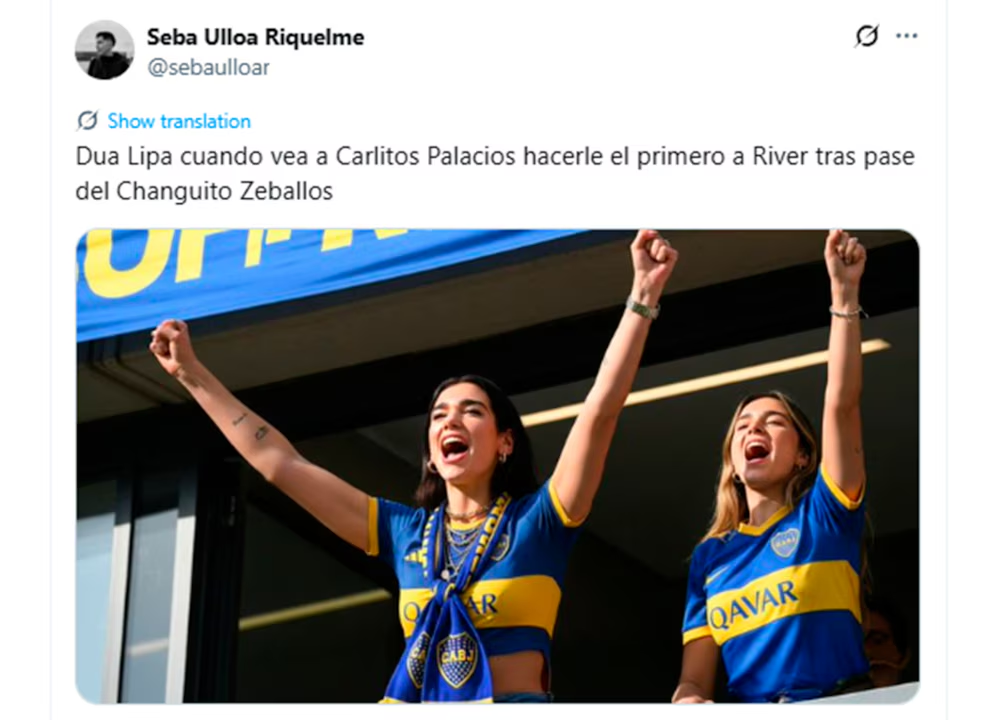Open the three-dot more options menu

point(907,36)
